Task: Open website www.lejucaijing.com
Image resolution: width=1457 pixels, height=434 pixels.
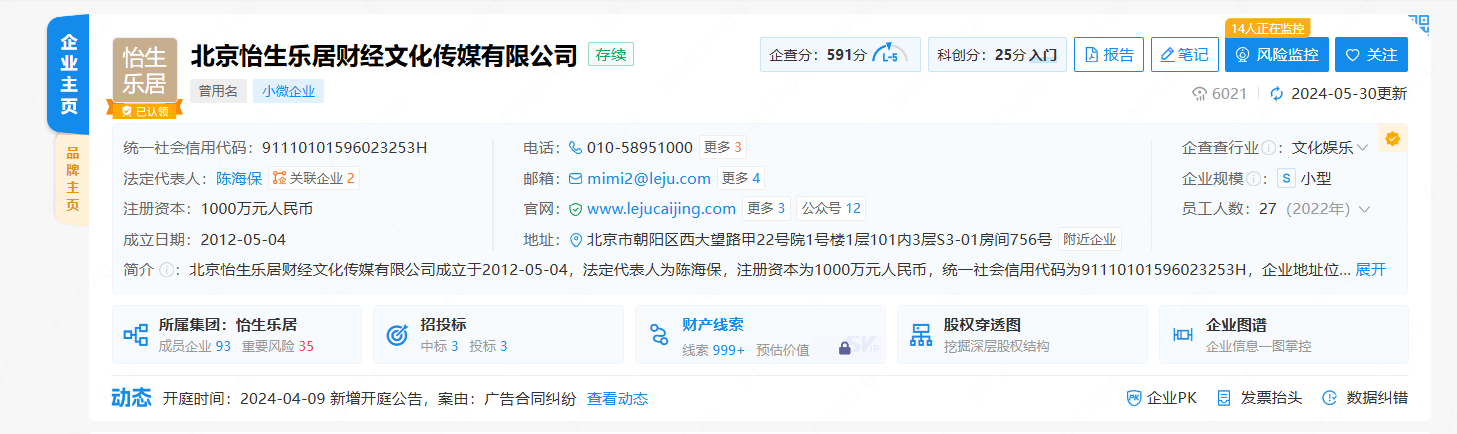Action: [x=661, y=209]
